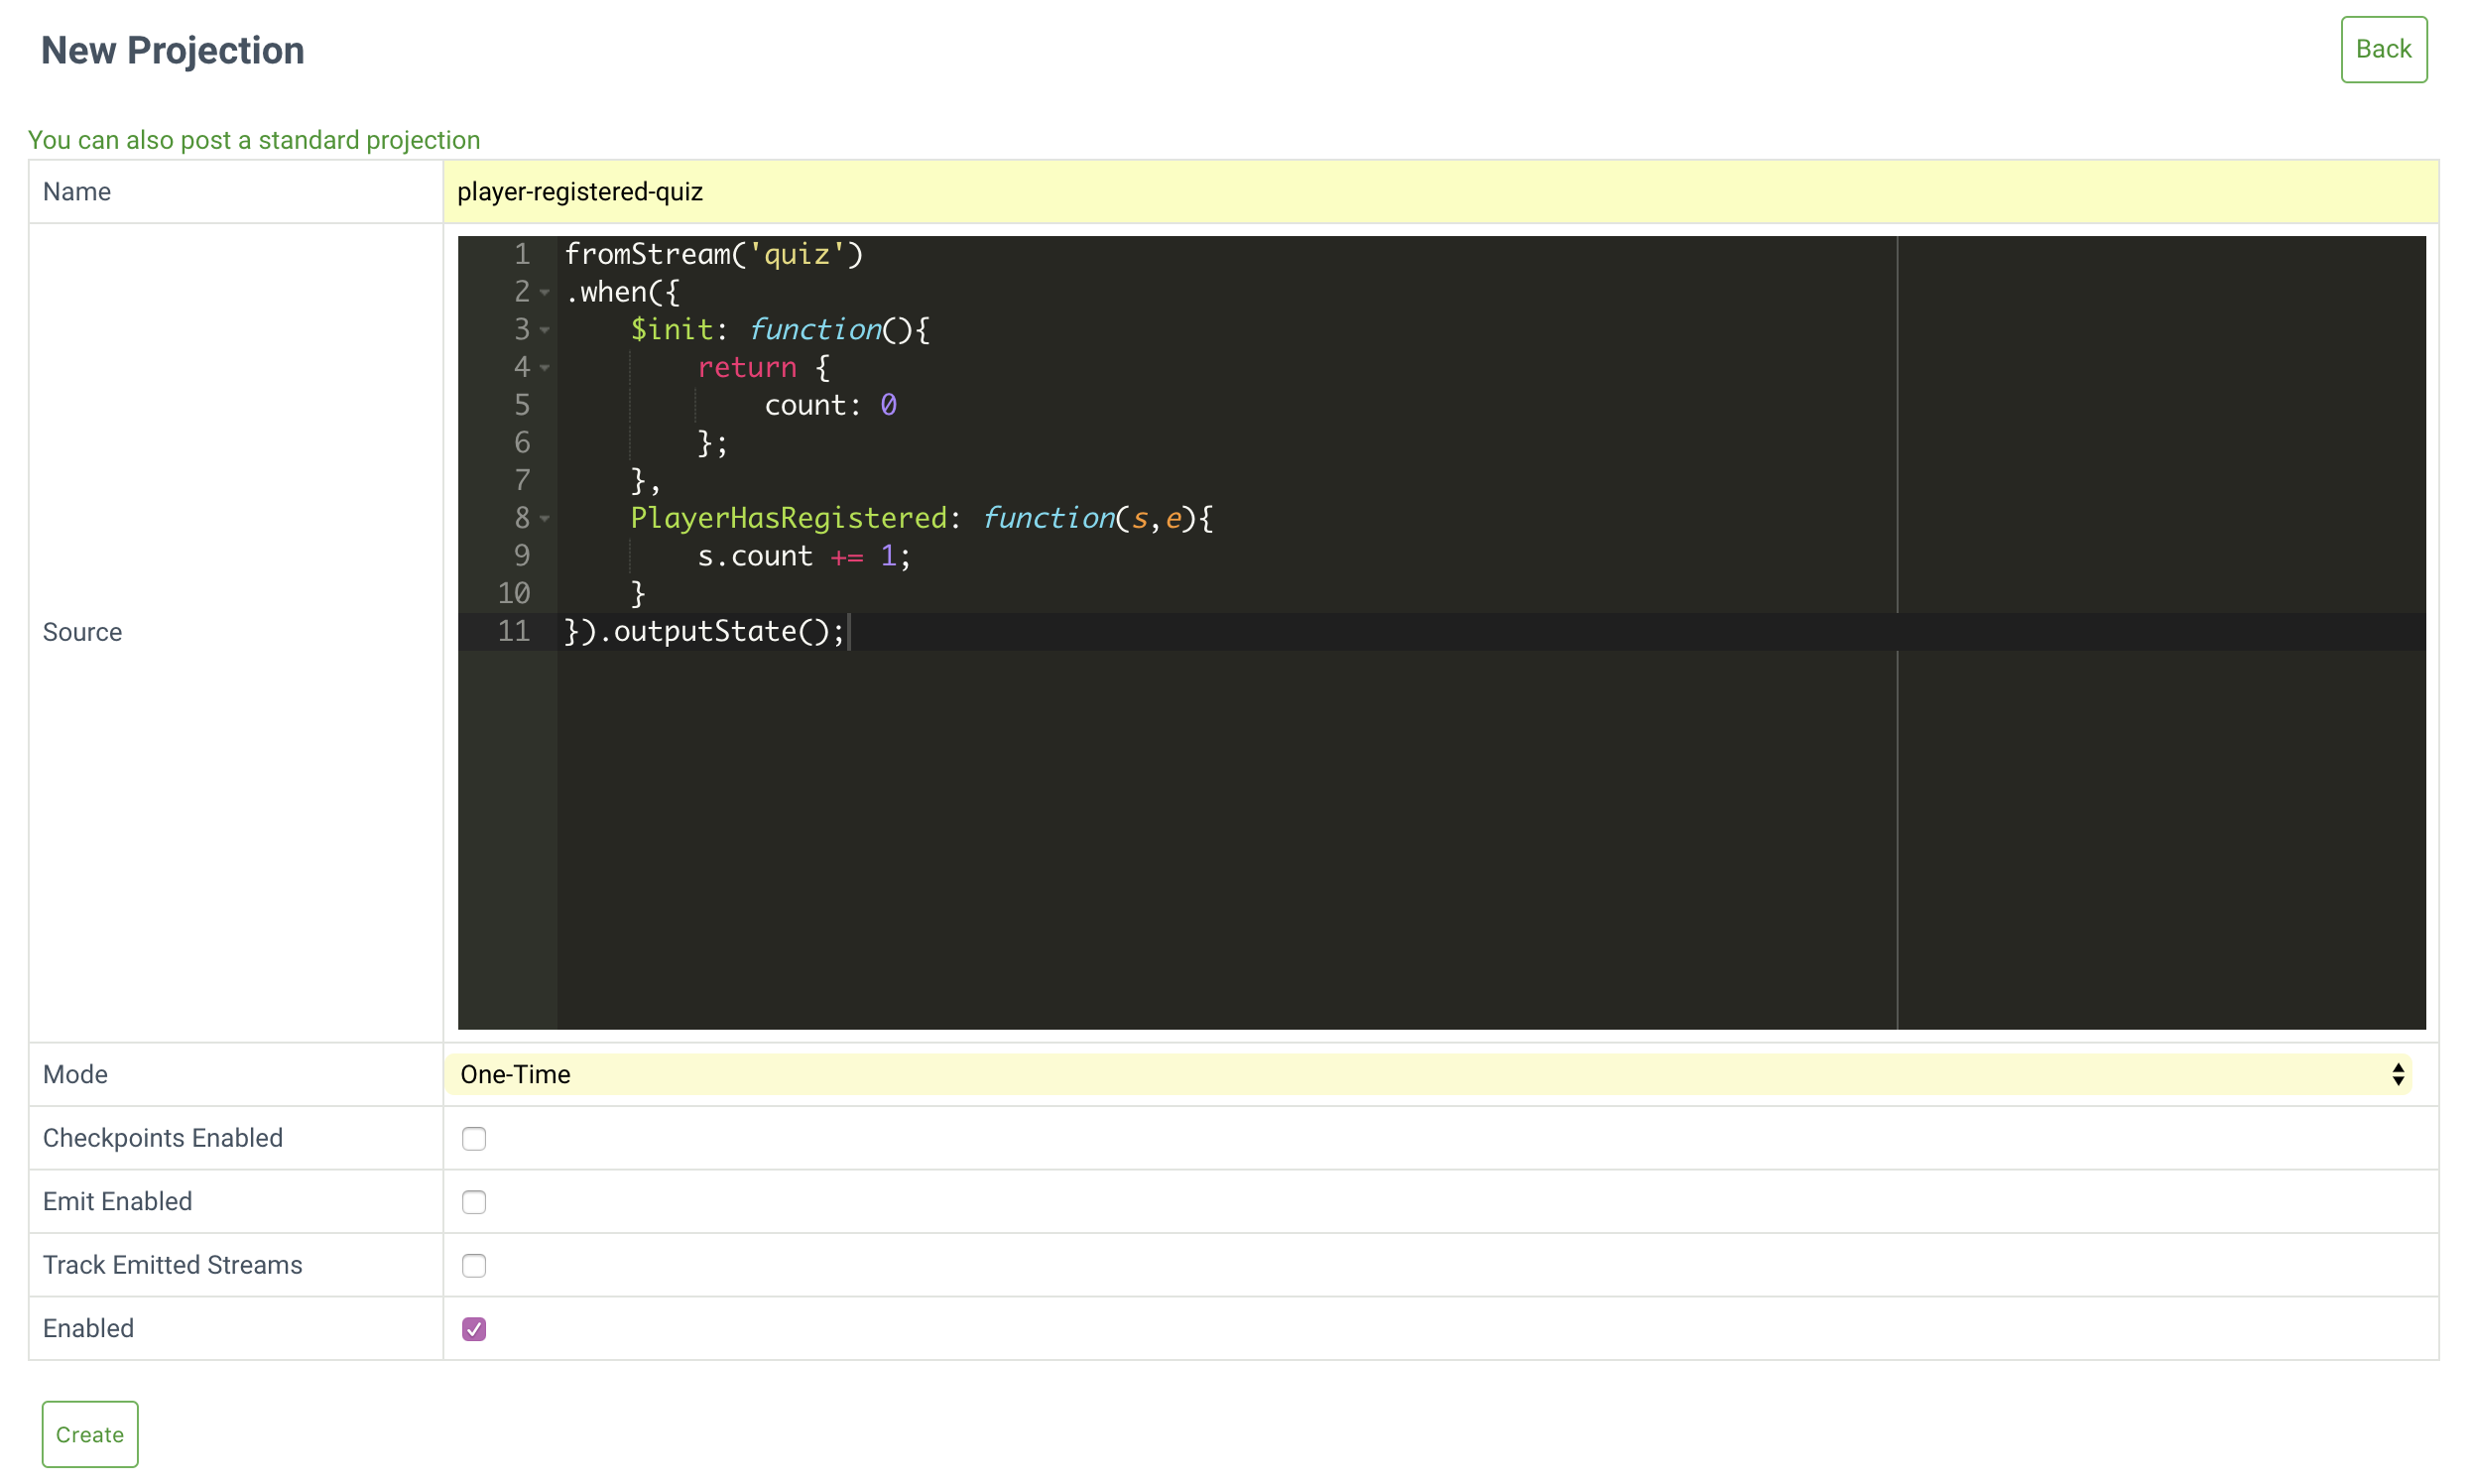2469x1484 pixels.
Task: Click the count: 0 code line
Action: pyautogui.click(x=830, y=406)
